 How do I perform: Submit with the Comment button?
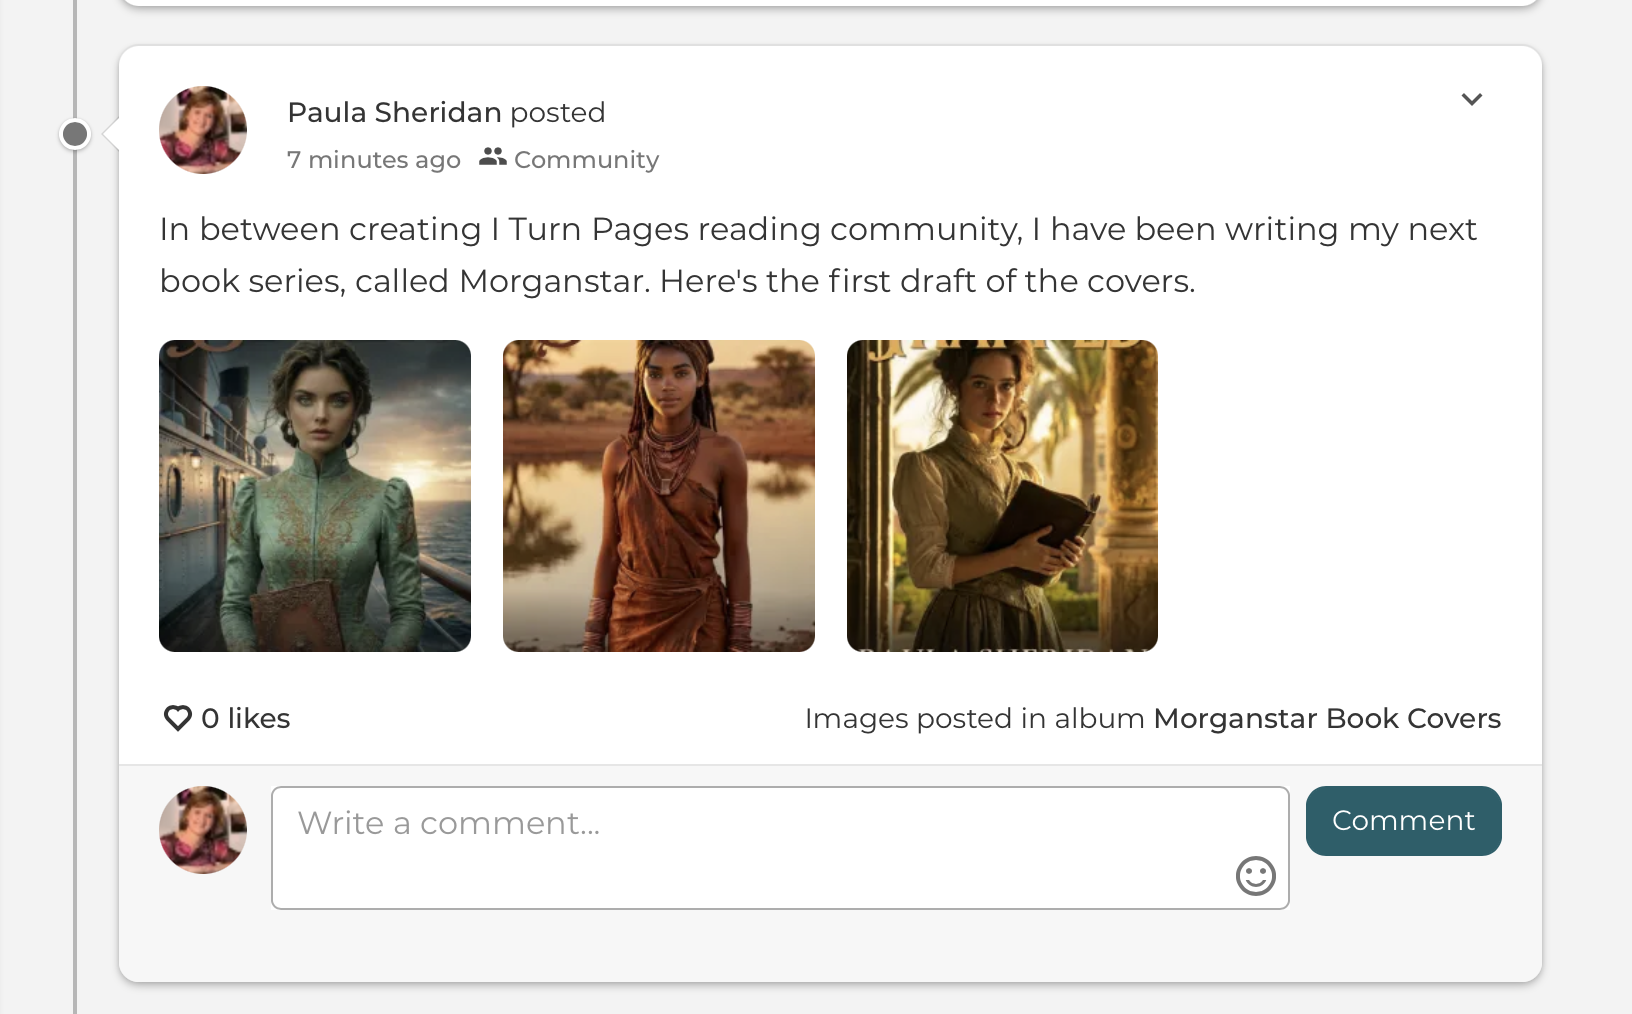point(1403,821)
